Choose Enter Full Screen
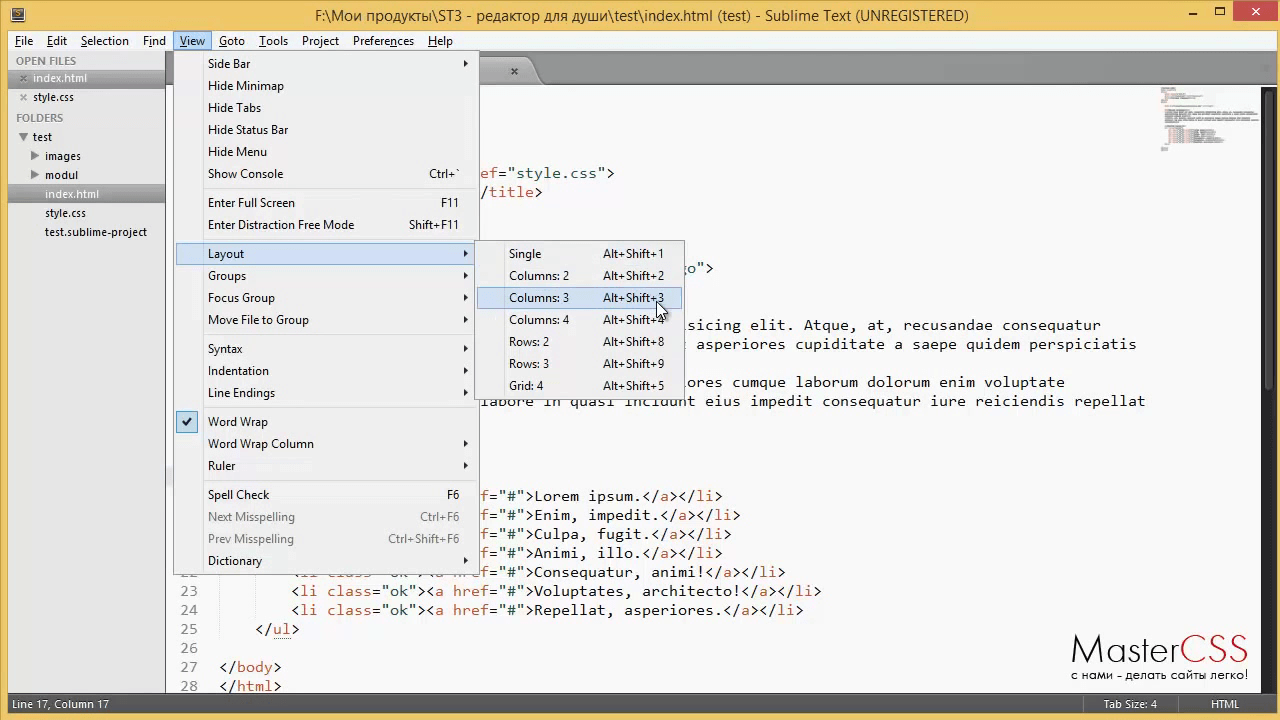The width and height of the screenshot is (1280, 720). pos(327,203)
